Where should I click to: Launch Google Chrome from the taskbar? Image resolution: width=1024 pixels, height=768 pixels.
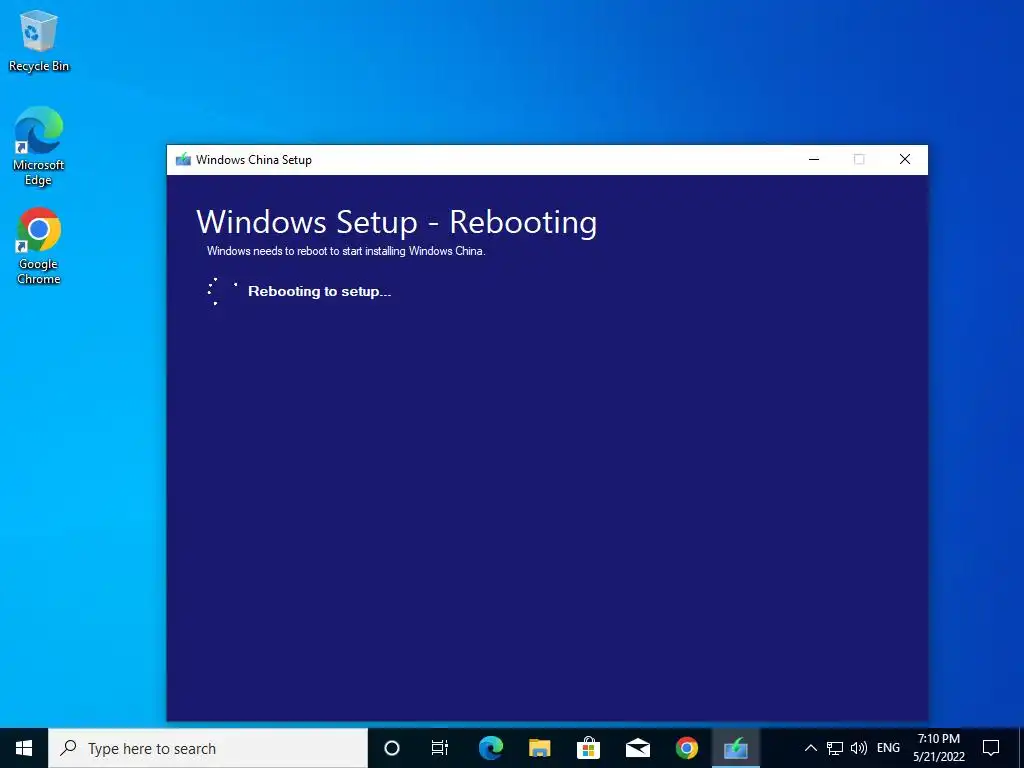pyautogui.click(x=686, y=748)
